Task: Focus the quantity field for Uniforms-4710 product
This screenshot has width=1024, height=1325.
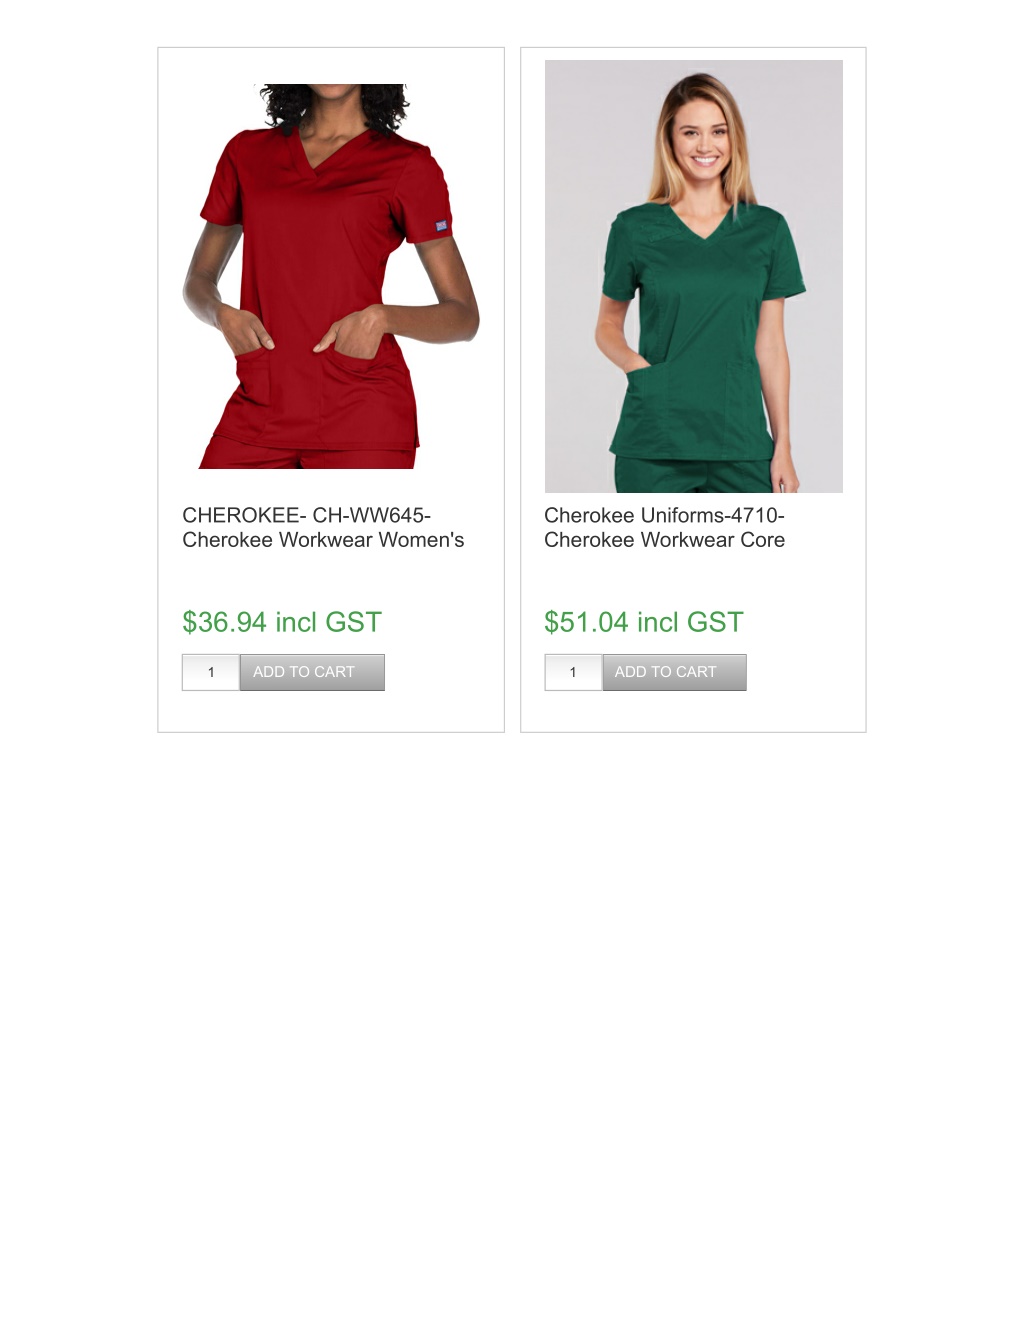Action: pos(573,672)
